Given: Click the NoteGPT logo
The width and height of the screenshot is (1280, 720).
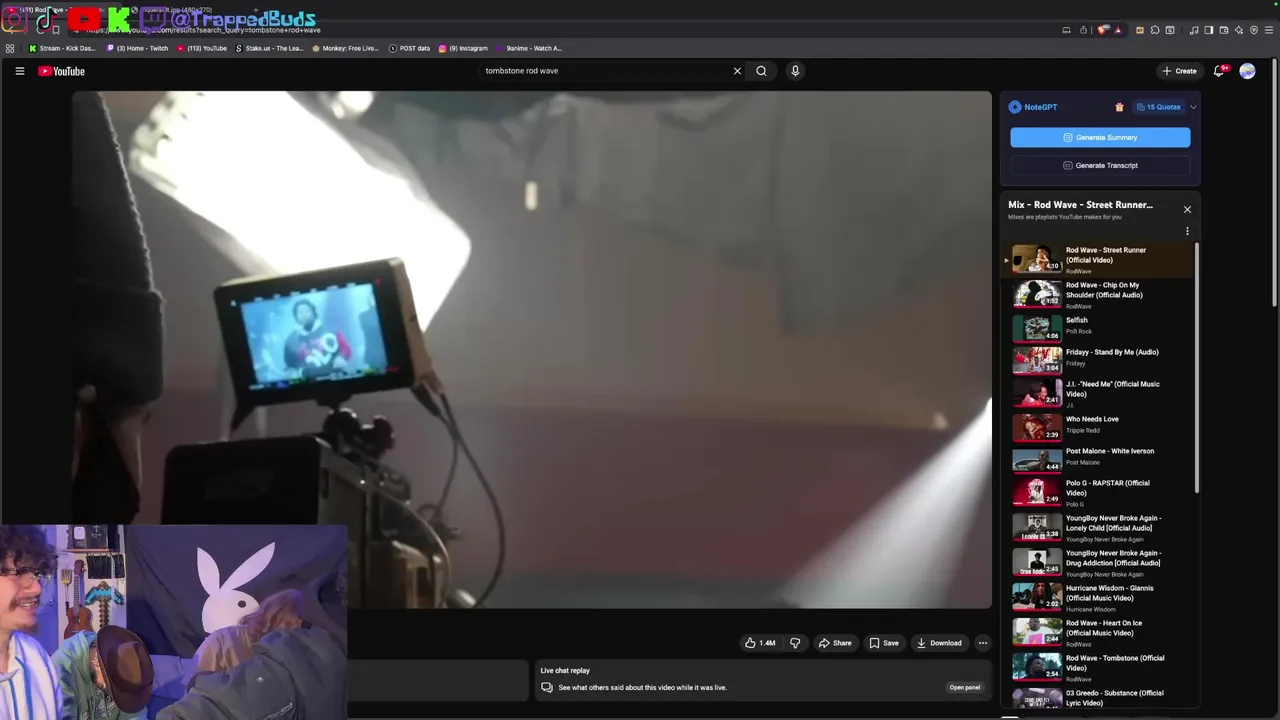Looking at the screenshot, I should pos(1033,107).
